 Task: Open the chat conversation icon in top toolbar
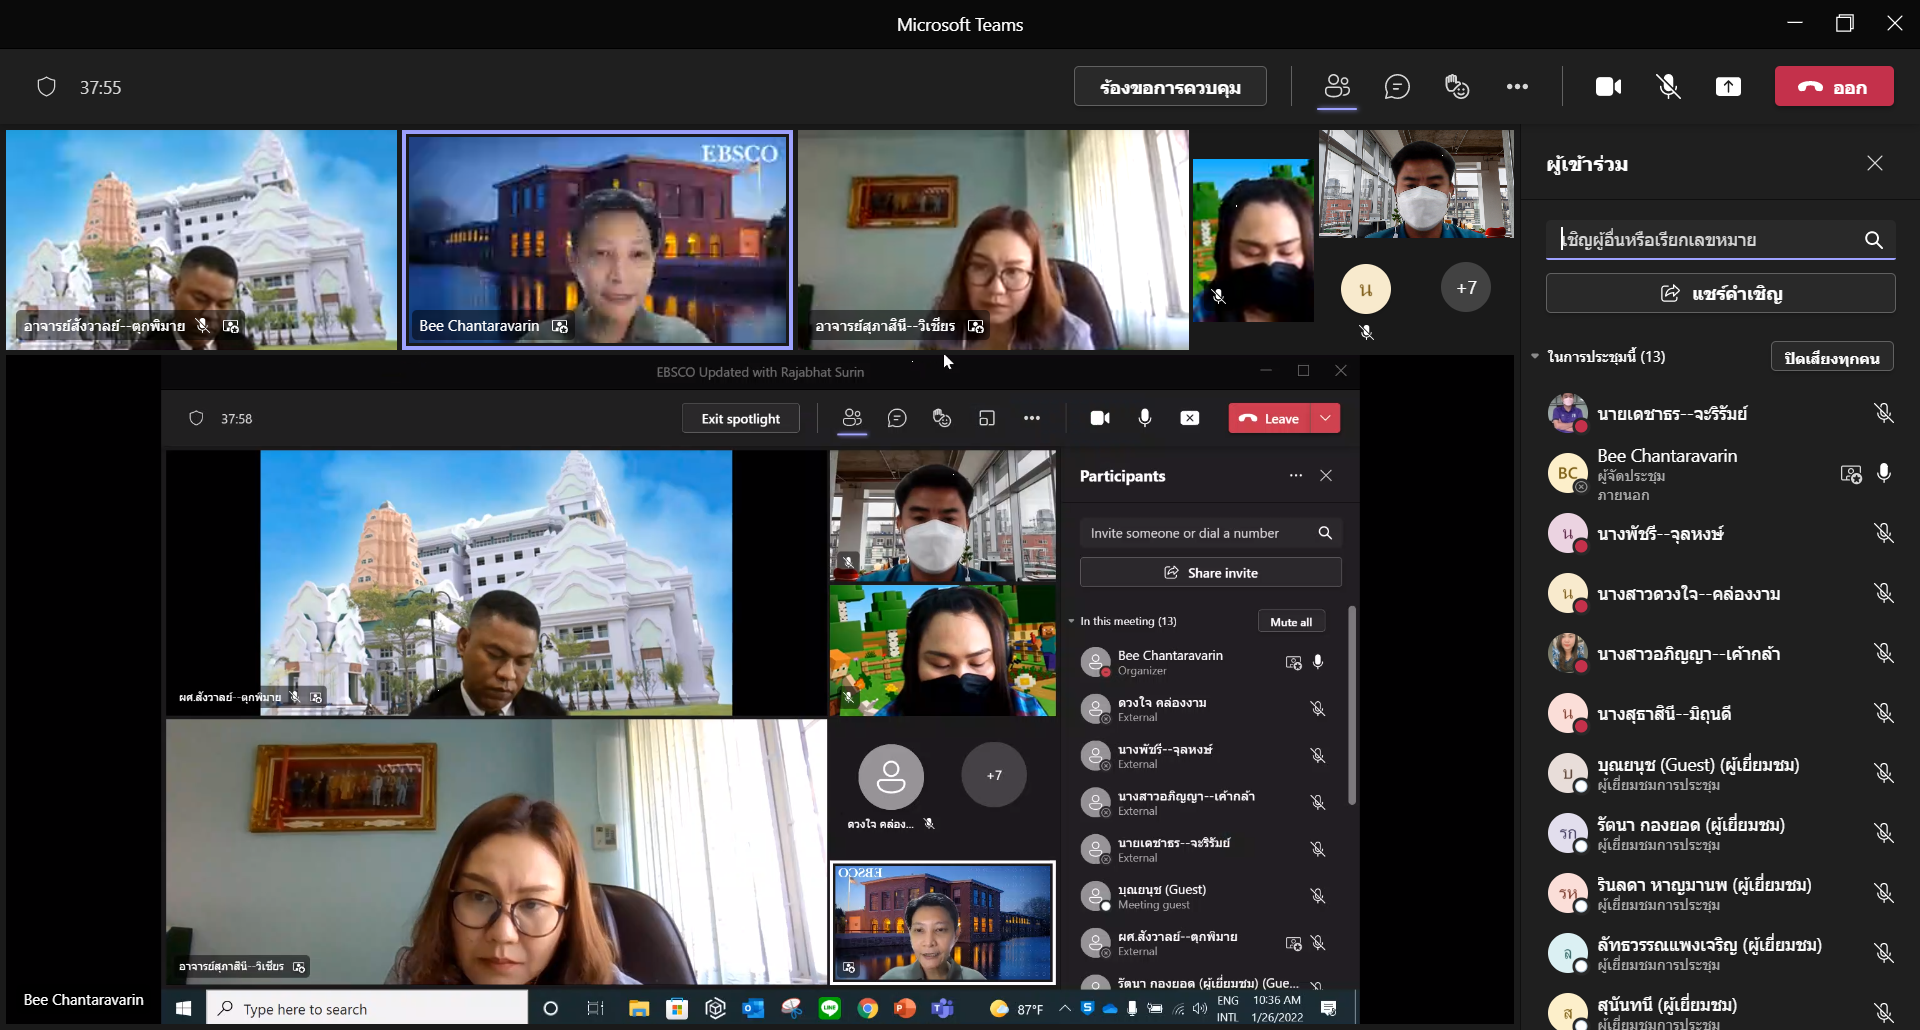pyautogui.click(x=1397, y=87)
